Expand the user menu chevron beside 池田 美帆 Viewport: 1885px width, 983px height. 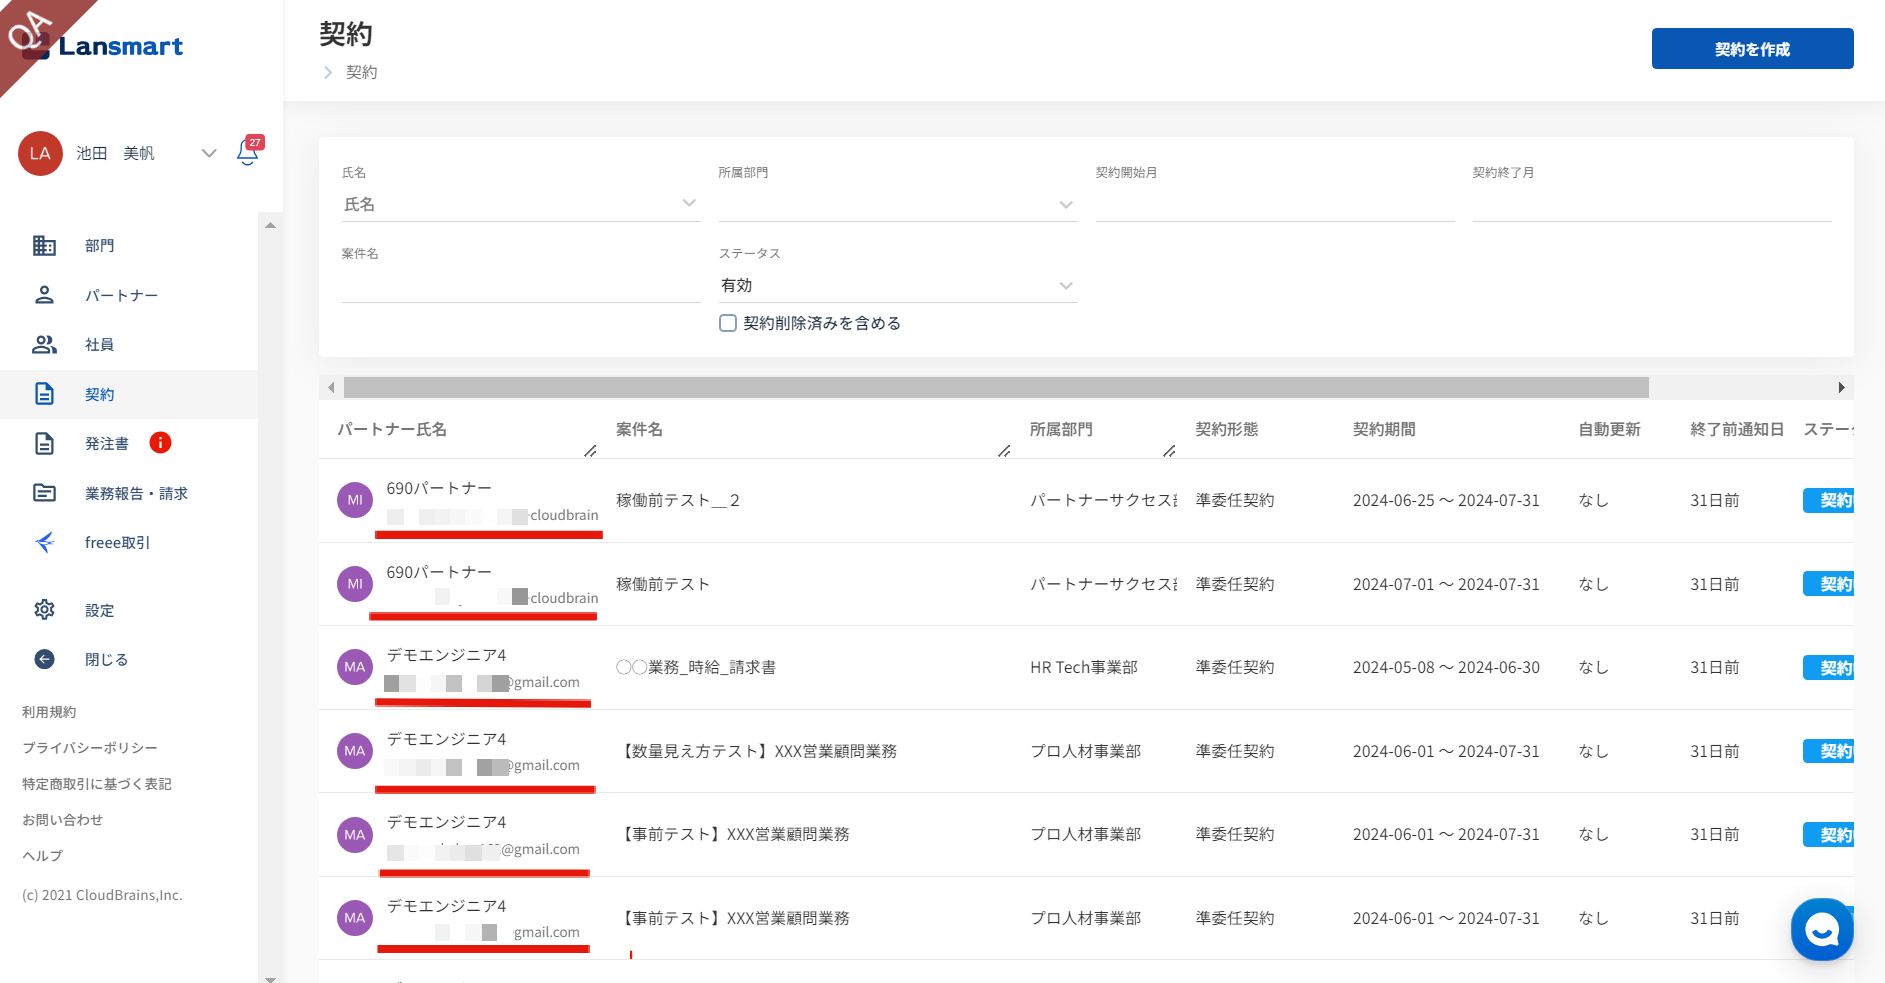tap(209, 153)
